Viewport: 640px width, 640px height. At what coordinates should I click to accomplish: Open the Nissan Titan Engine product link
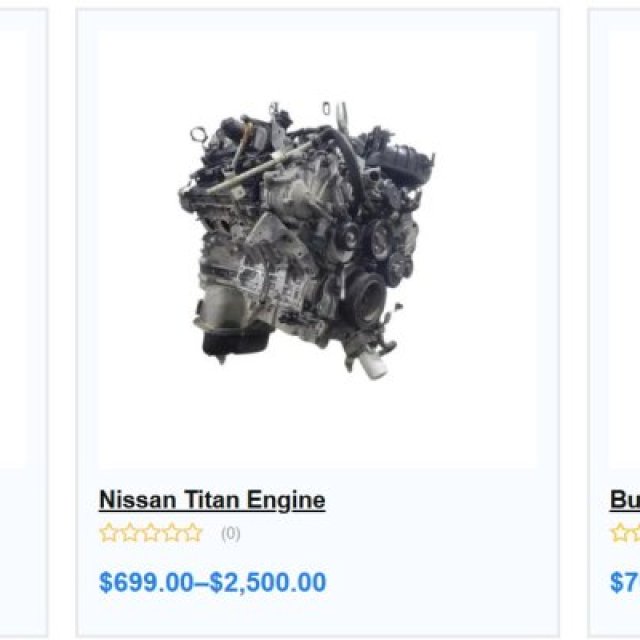pyautogui.click(x=212, y=500)
